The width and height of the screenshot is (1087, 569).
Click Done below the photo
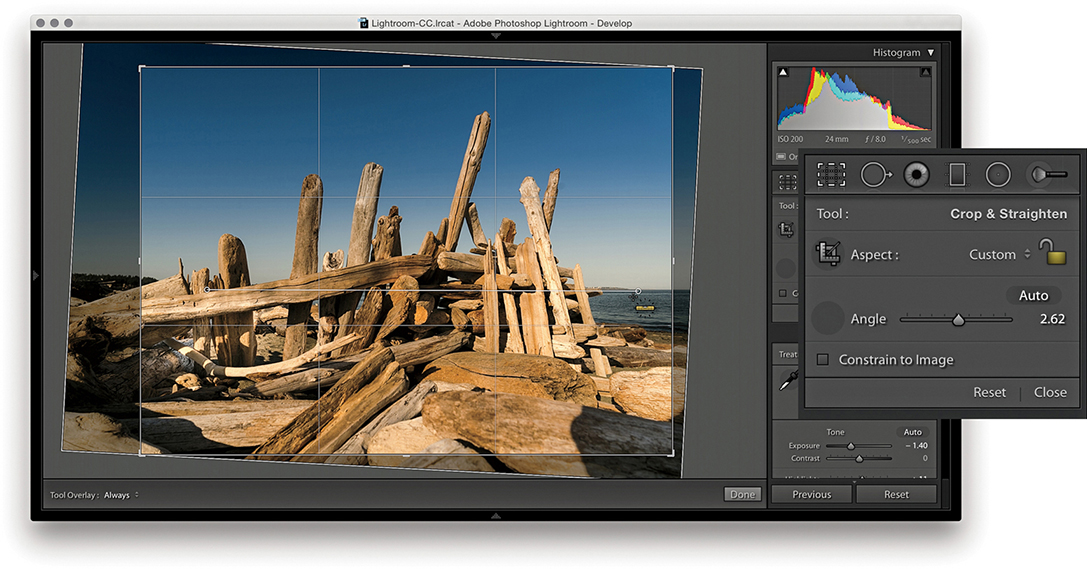click(742, 494)
